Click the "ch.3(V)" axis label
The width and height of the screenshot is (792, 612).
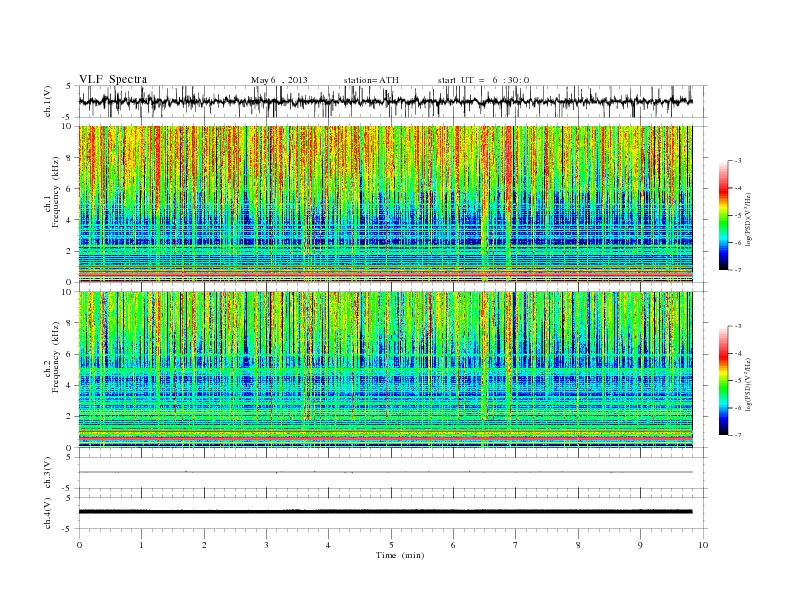coord(48,473)
